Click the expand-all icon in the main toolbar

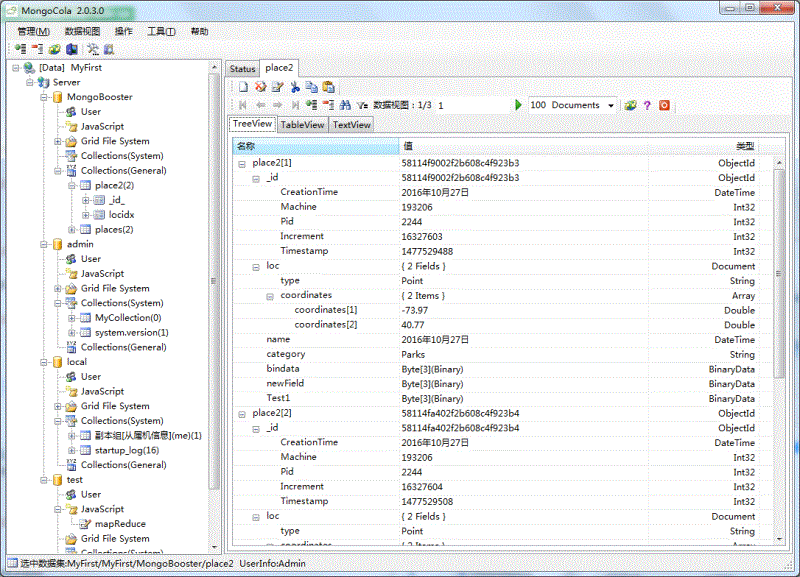[20, 49]
